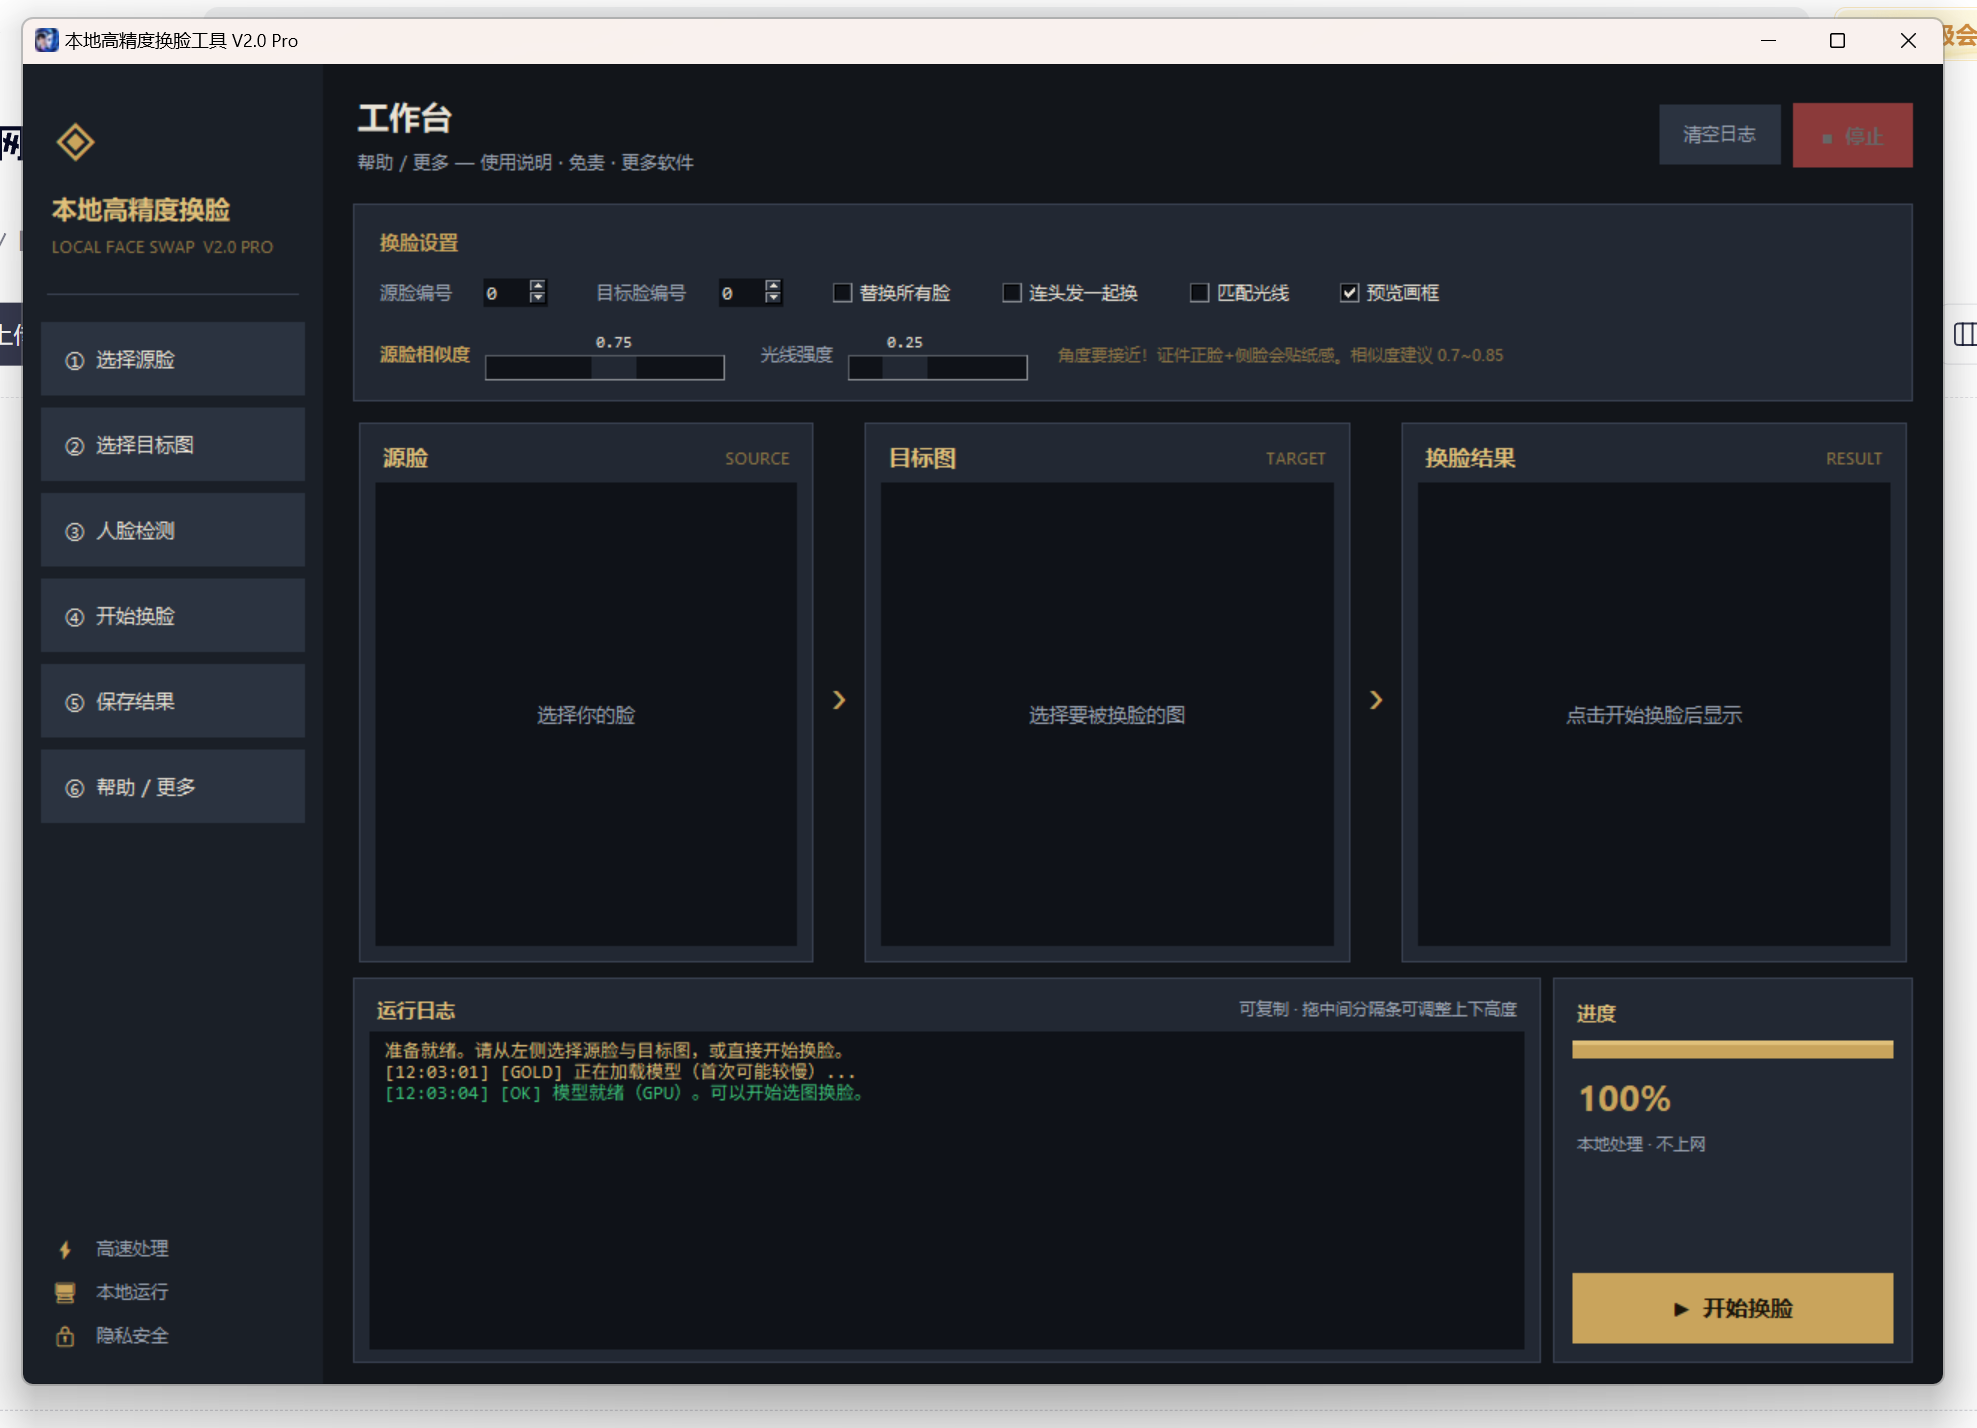Click the lightning bolt high-speed processing icon

pyautogui.click(x=65, y=1249)
